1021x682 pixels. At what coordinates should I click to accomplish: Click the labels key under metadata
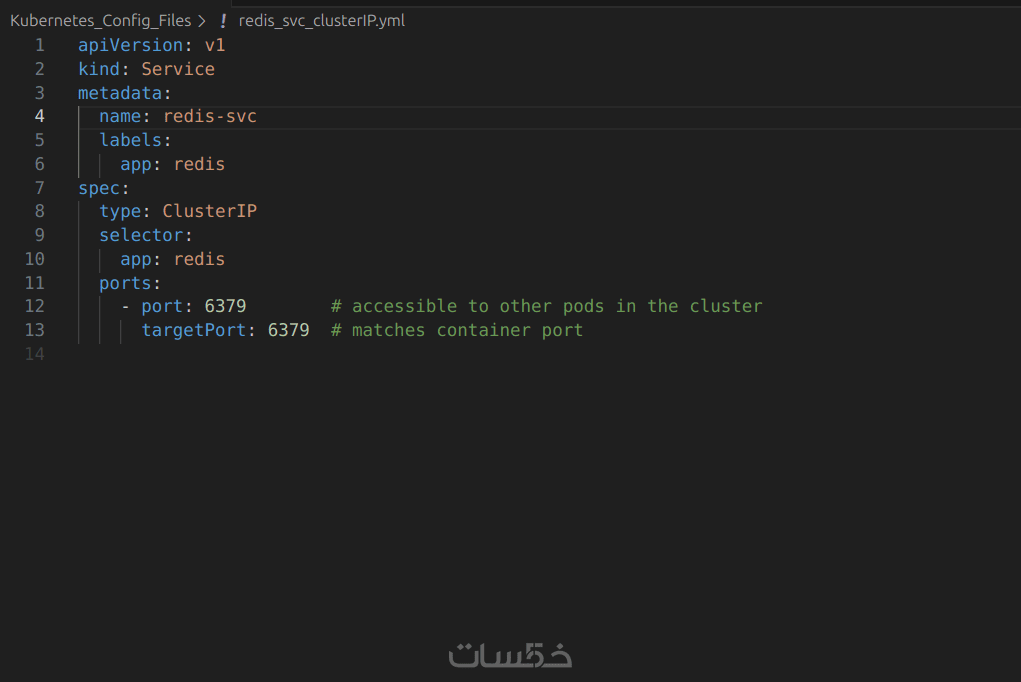130,140
